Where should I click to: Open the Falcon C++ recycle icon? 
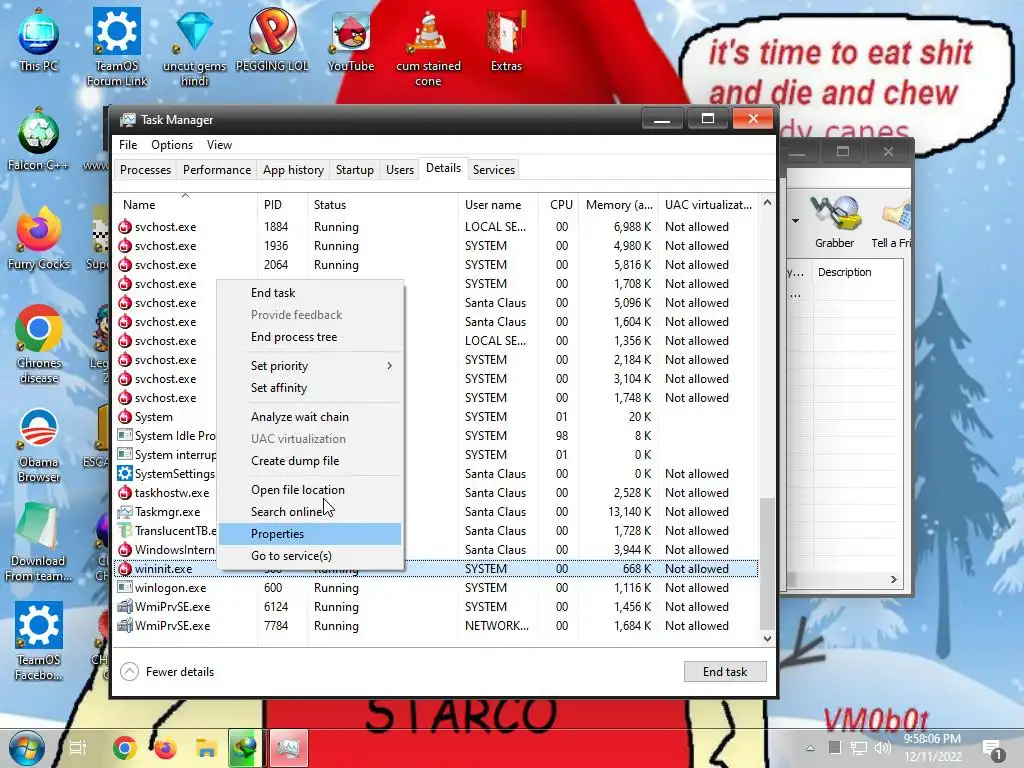tap(39, 140)
